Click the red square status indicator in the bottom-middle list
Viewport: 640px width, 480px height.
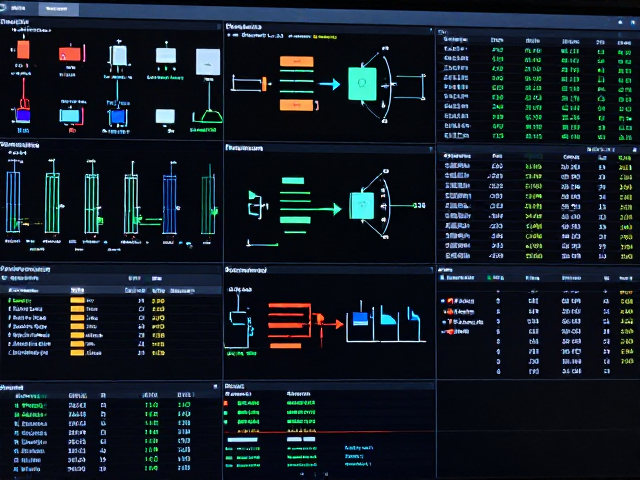(225, 404)
